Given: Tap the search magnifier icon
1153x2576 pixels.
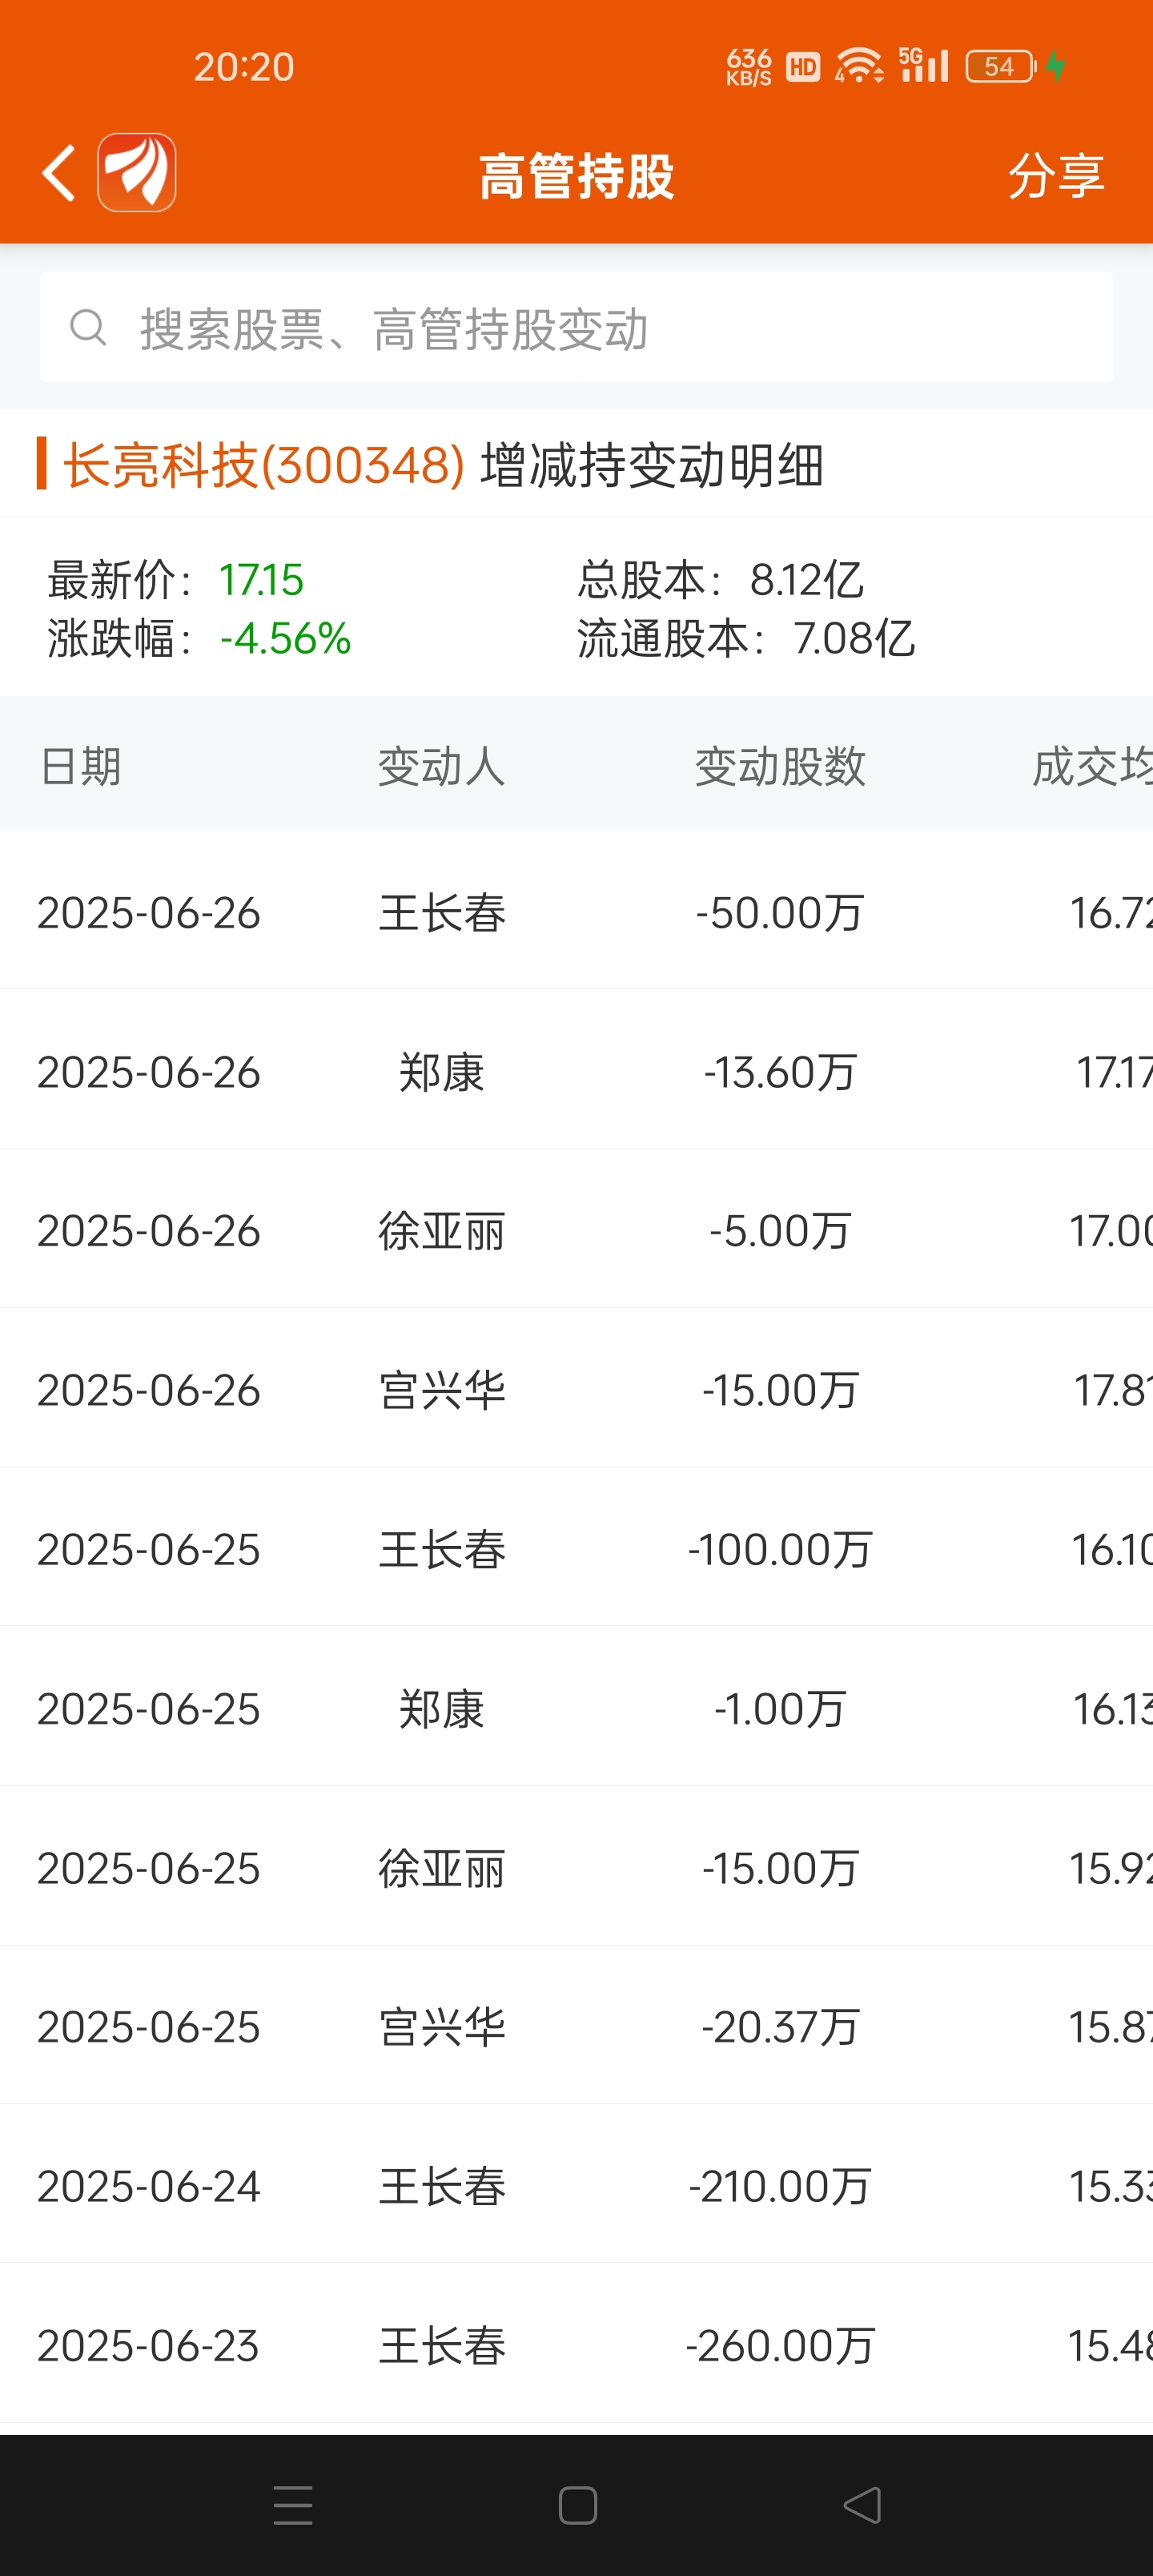Looking at the screenshot, I should click(x=88, y=327).
